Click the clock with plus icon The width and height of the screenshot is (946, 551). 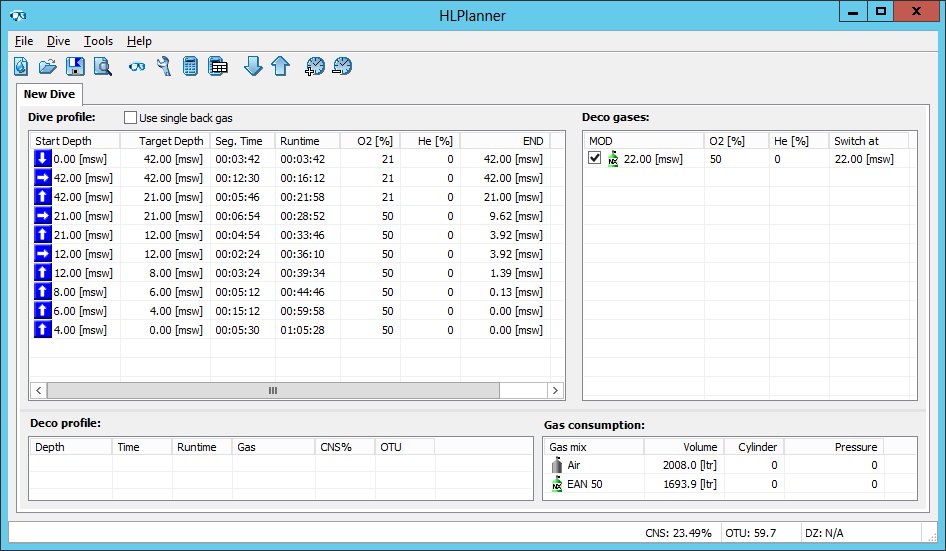point(315,67)
